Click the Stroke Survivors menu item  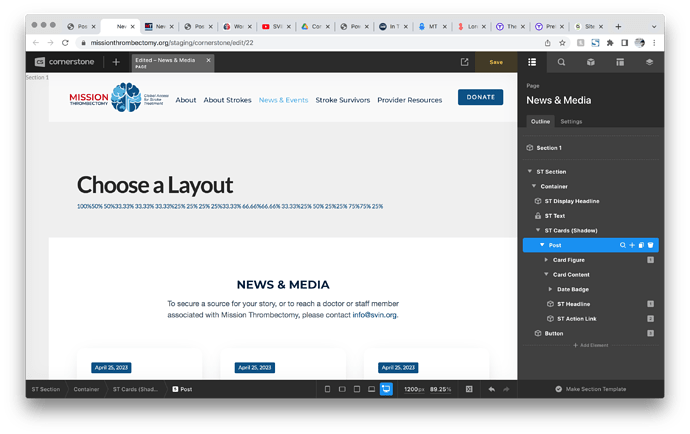[x=342, y=100]
